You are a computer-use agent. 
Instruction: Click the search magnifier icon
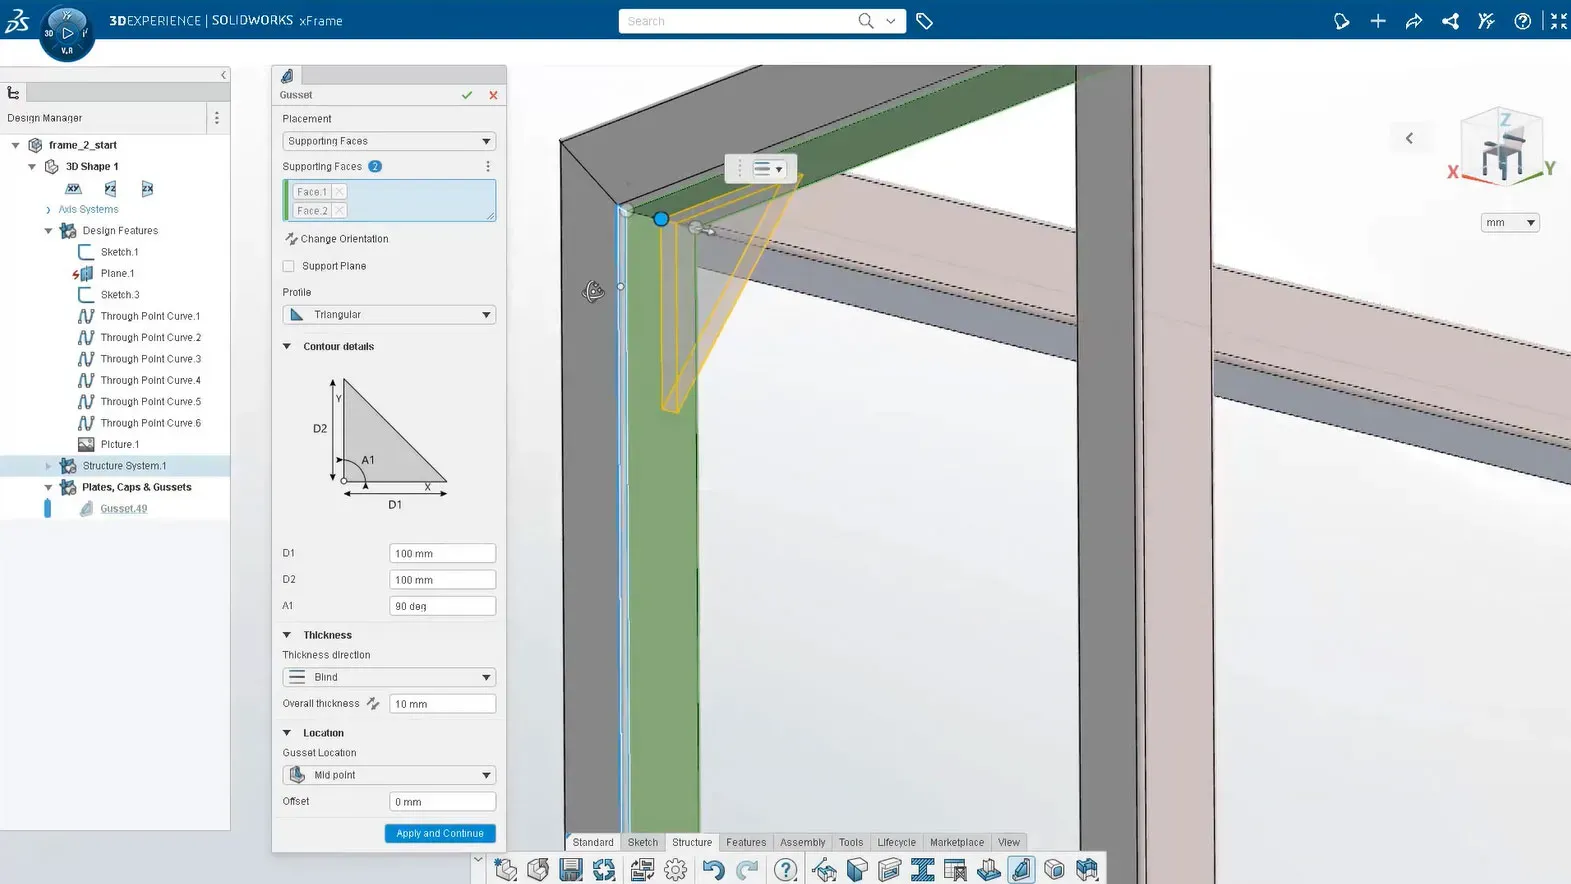click(x=866, y=21)
